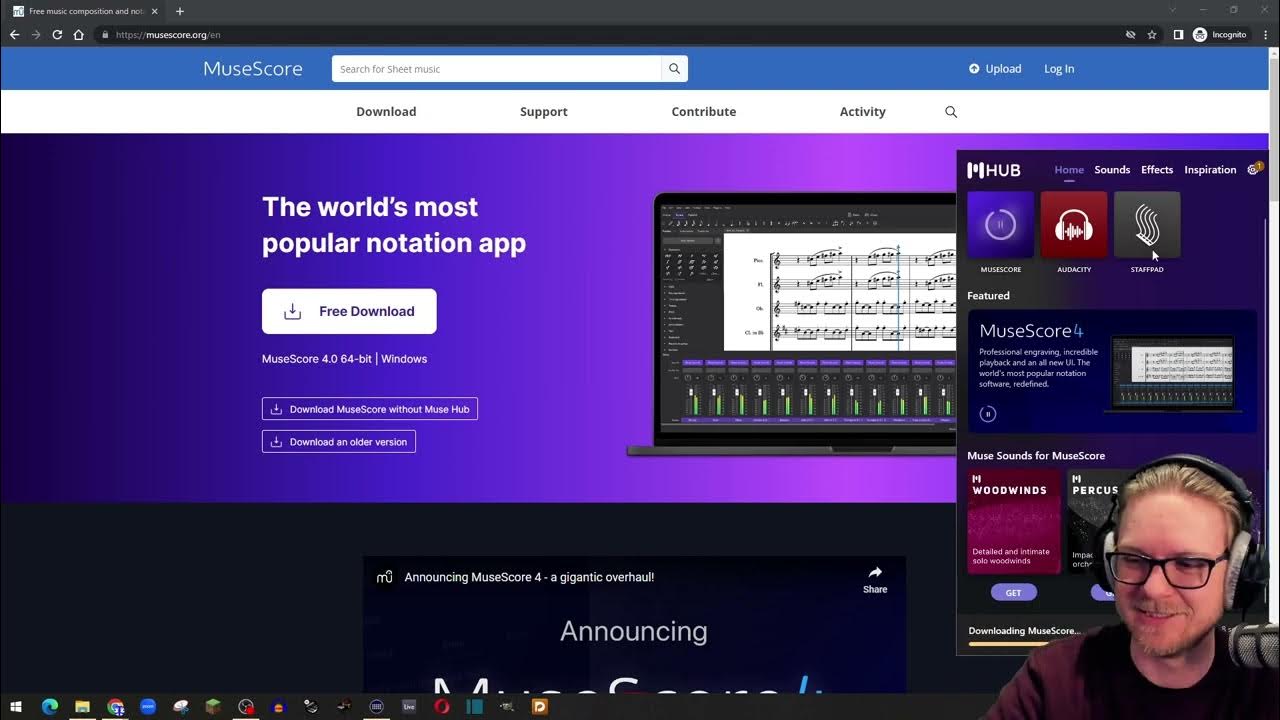Share the YouTube video via Share icon
The width and height of the screenshot is (1280, 720).
tap(875, 579)
